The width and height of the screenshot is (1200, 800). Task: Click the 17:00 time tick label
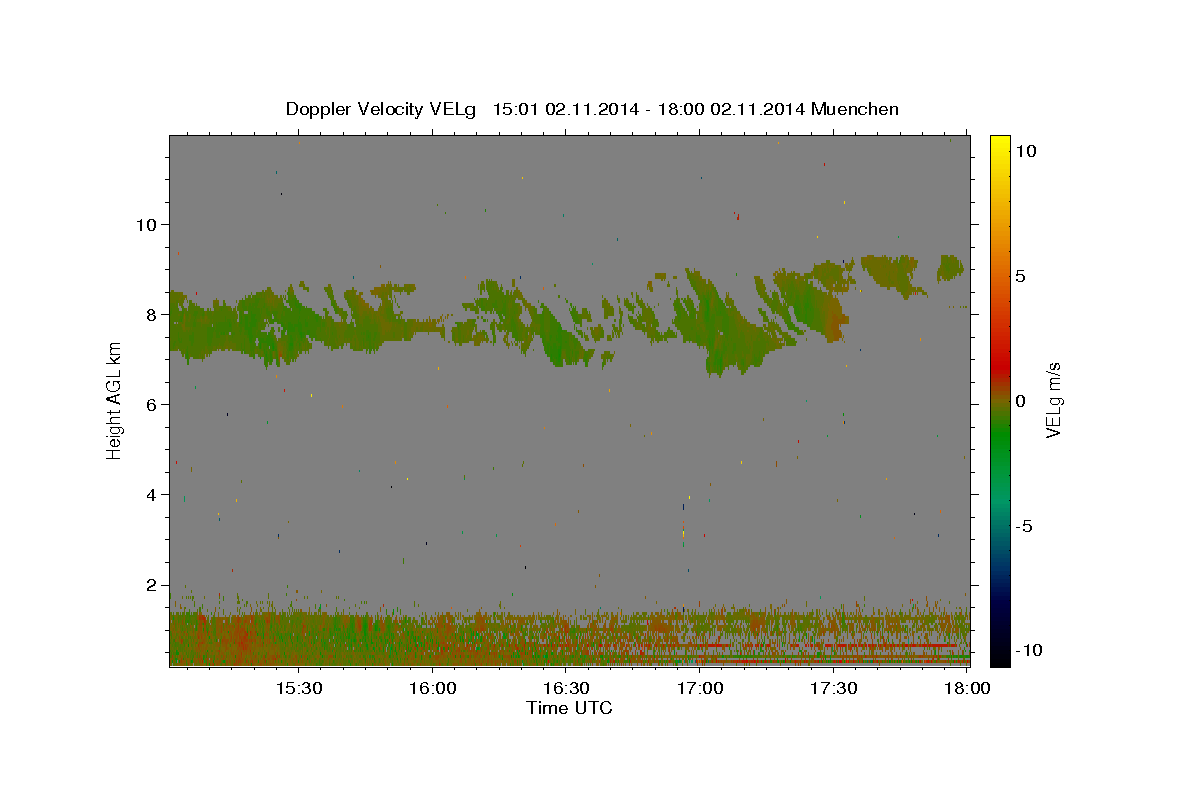pyautogui.click(x=700, y=688)
